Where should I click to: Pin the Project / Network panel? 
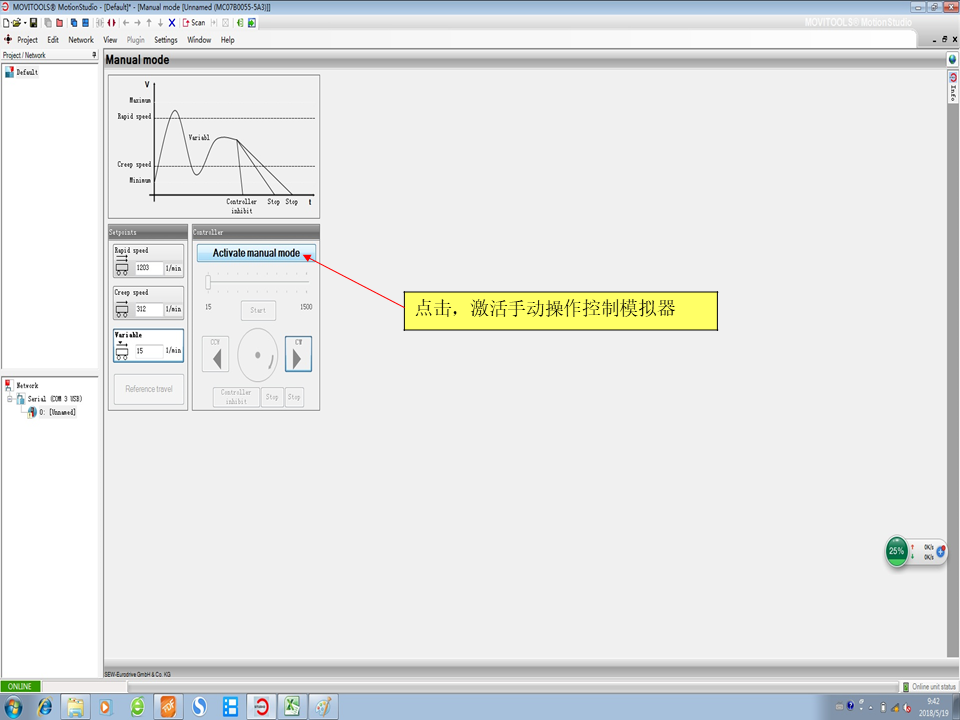coord(94,55)
